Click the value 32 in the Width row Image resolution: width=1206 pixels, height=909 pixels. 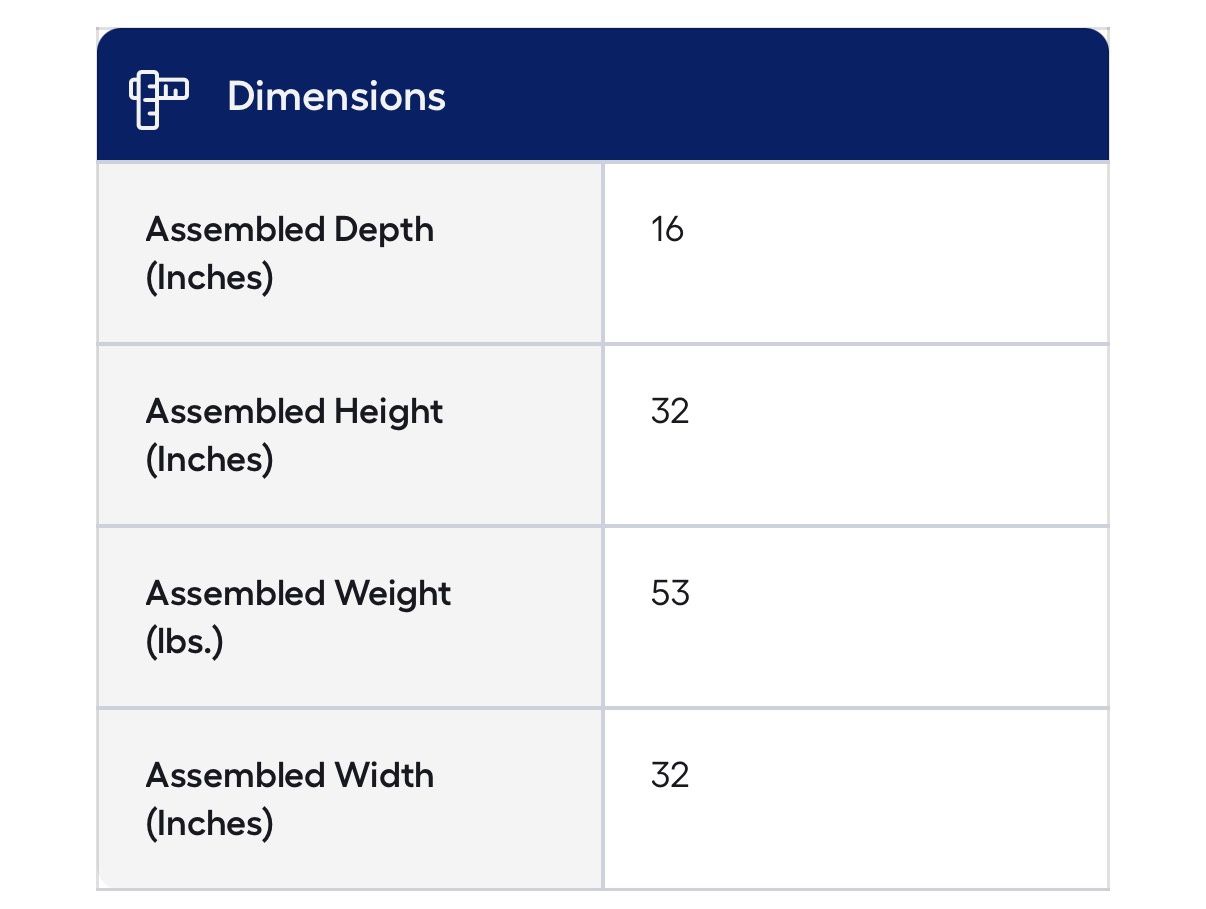669,776
